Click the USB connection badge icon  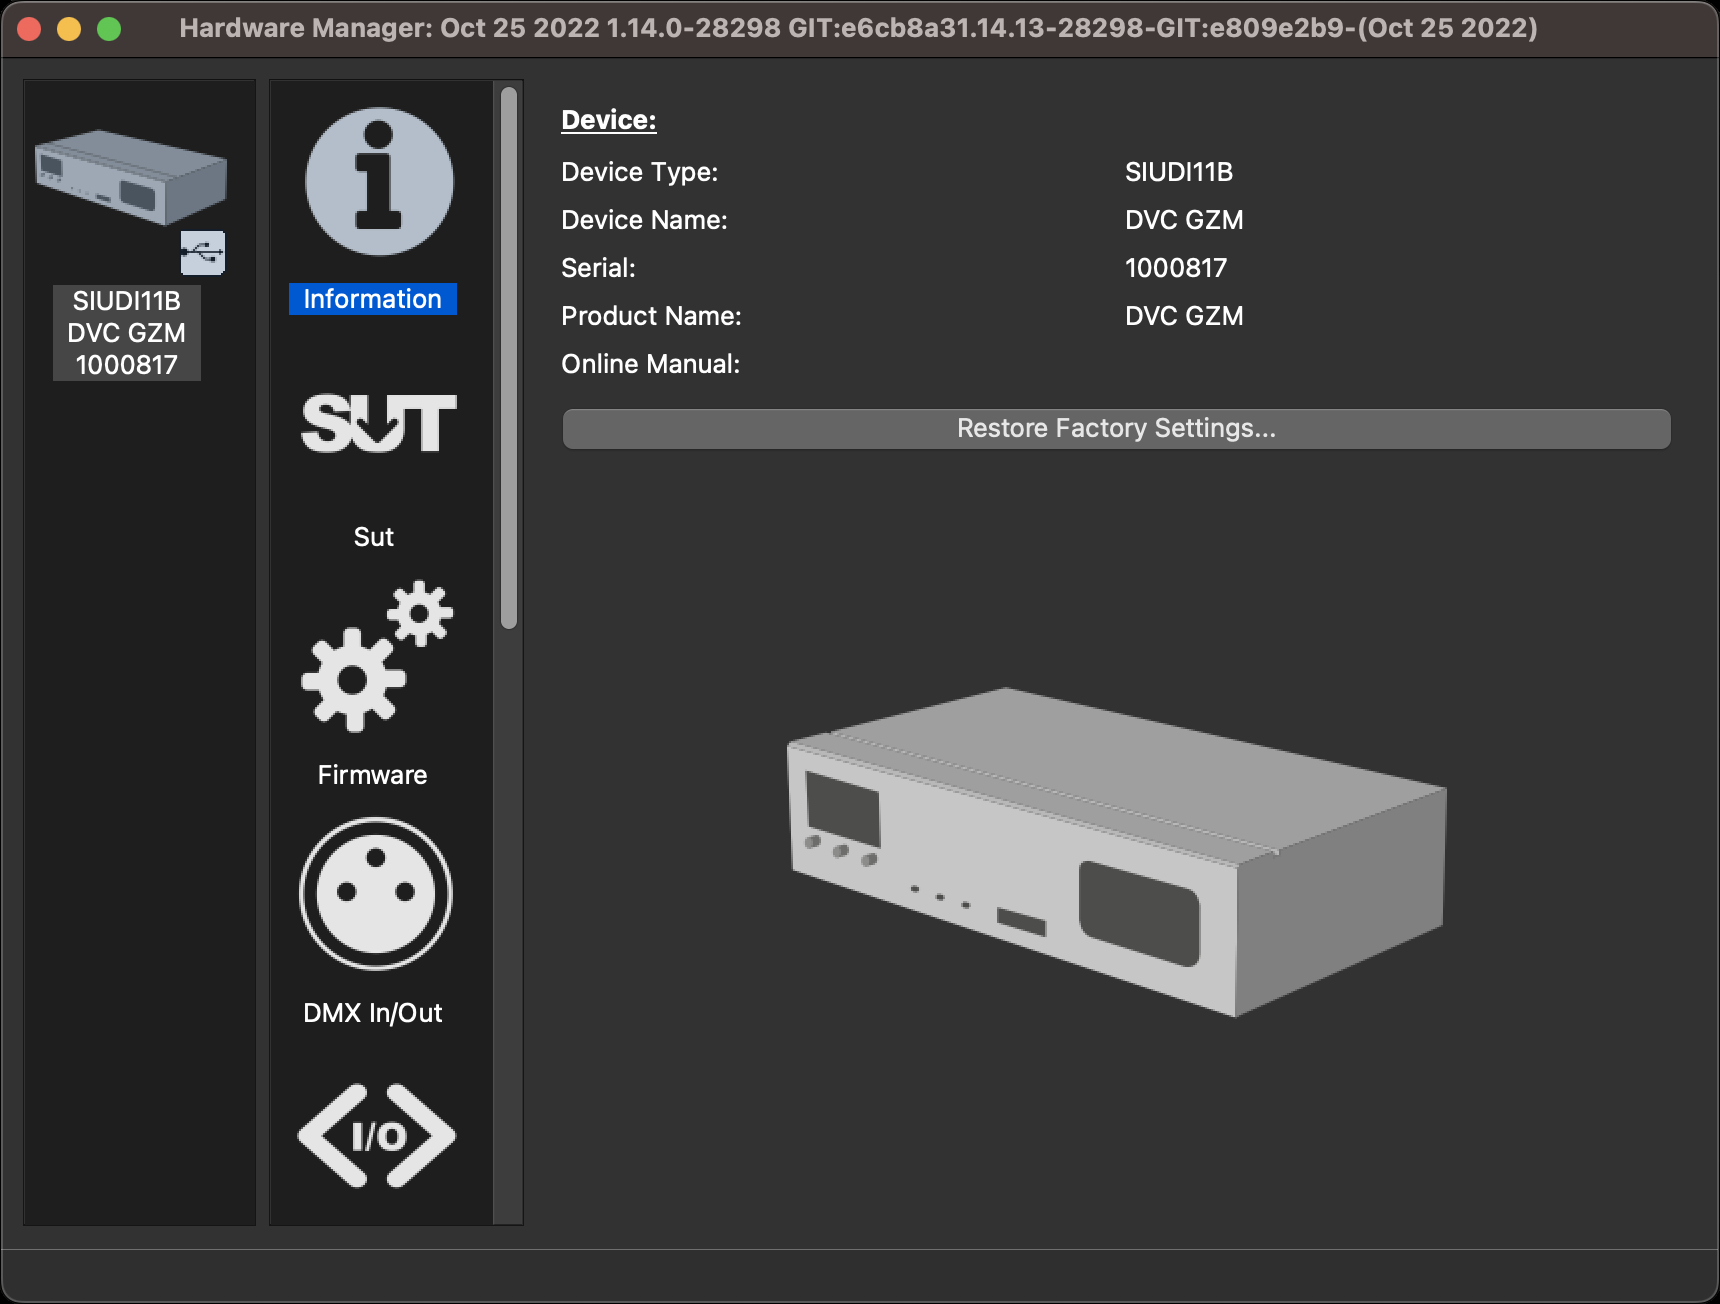203,253
